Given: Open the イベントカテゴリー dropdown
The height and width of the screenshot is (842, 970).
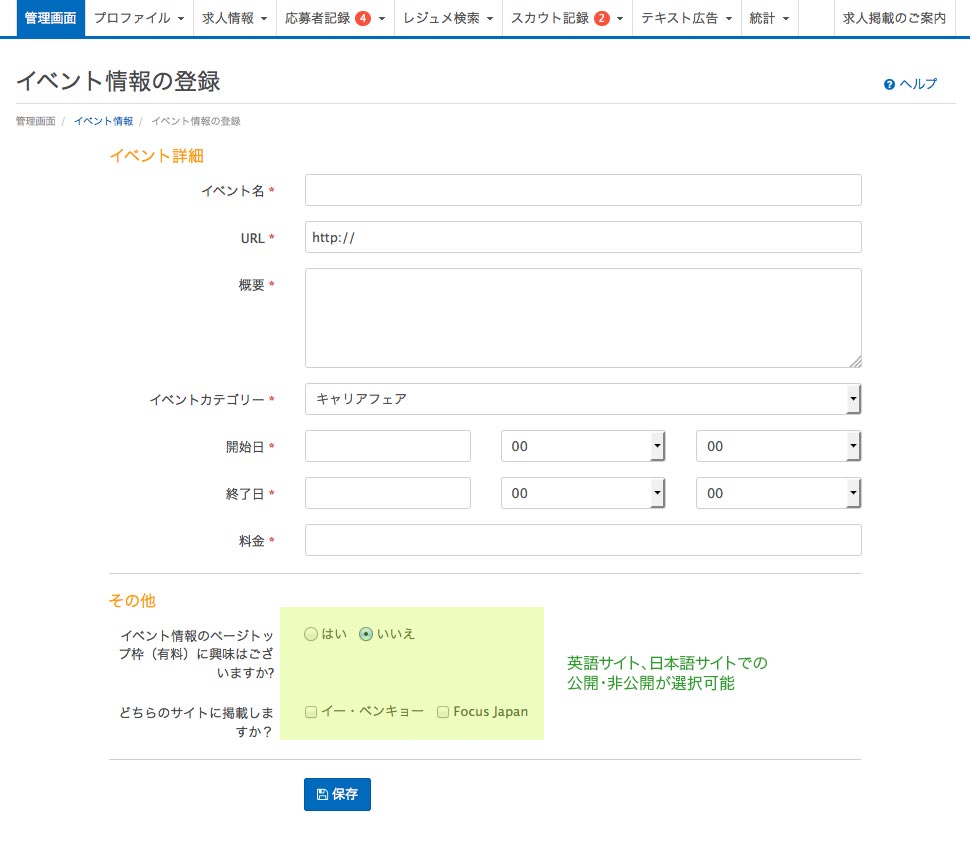Looking at the screenshot, I should [x=583, y=399].
